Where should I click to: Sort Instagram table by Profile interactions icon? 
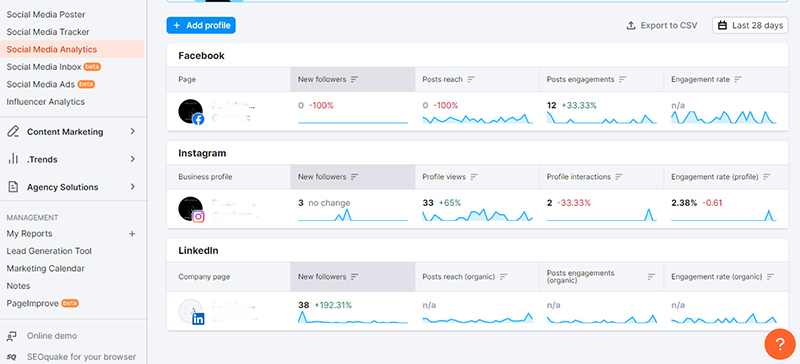coord(619,177)
